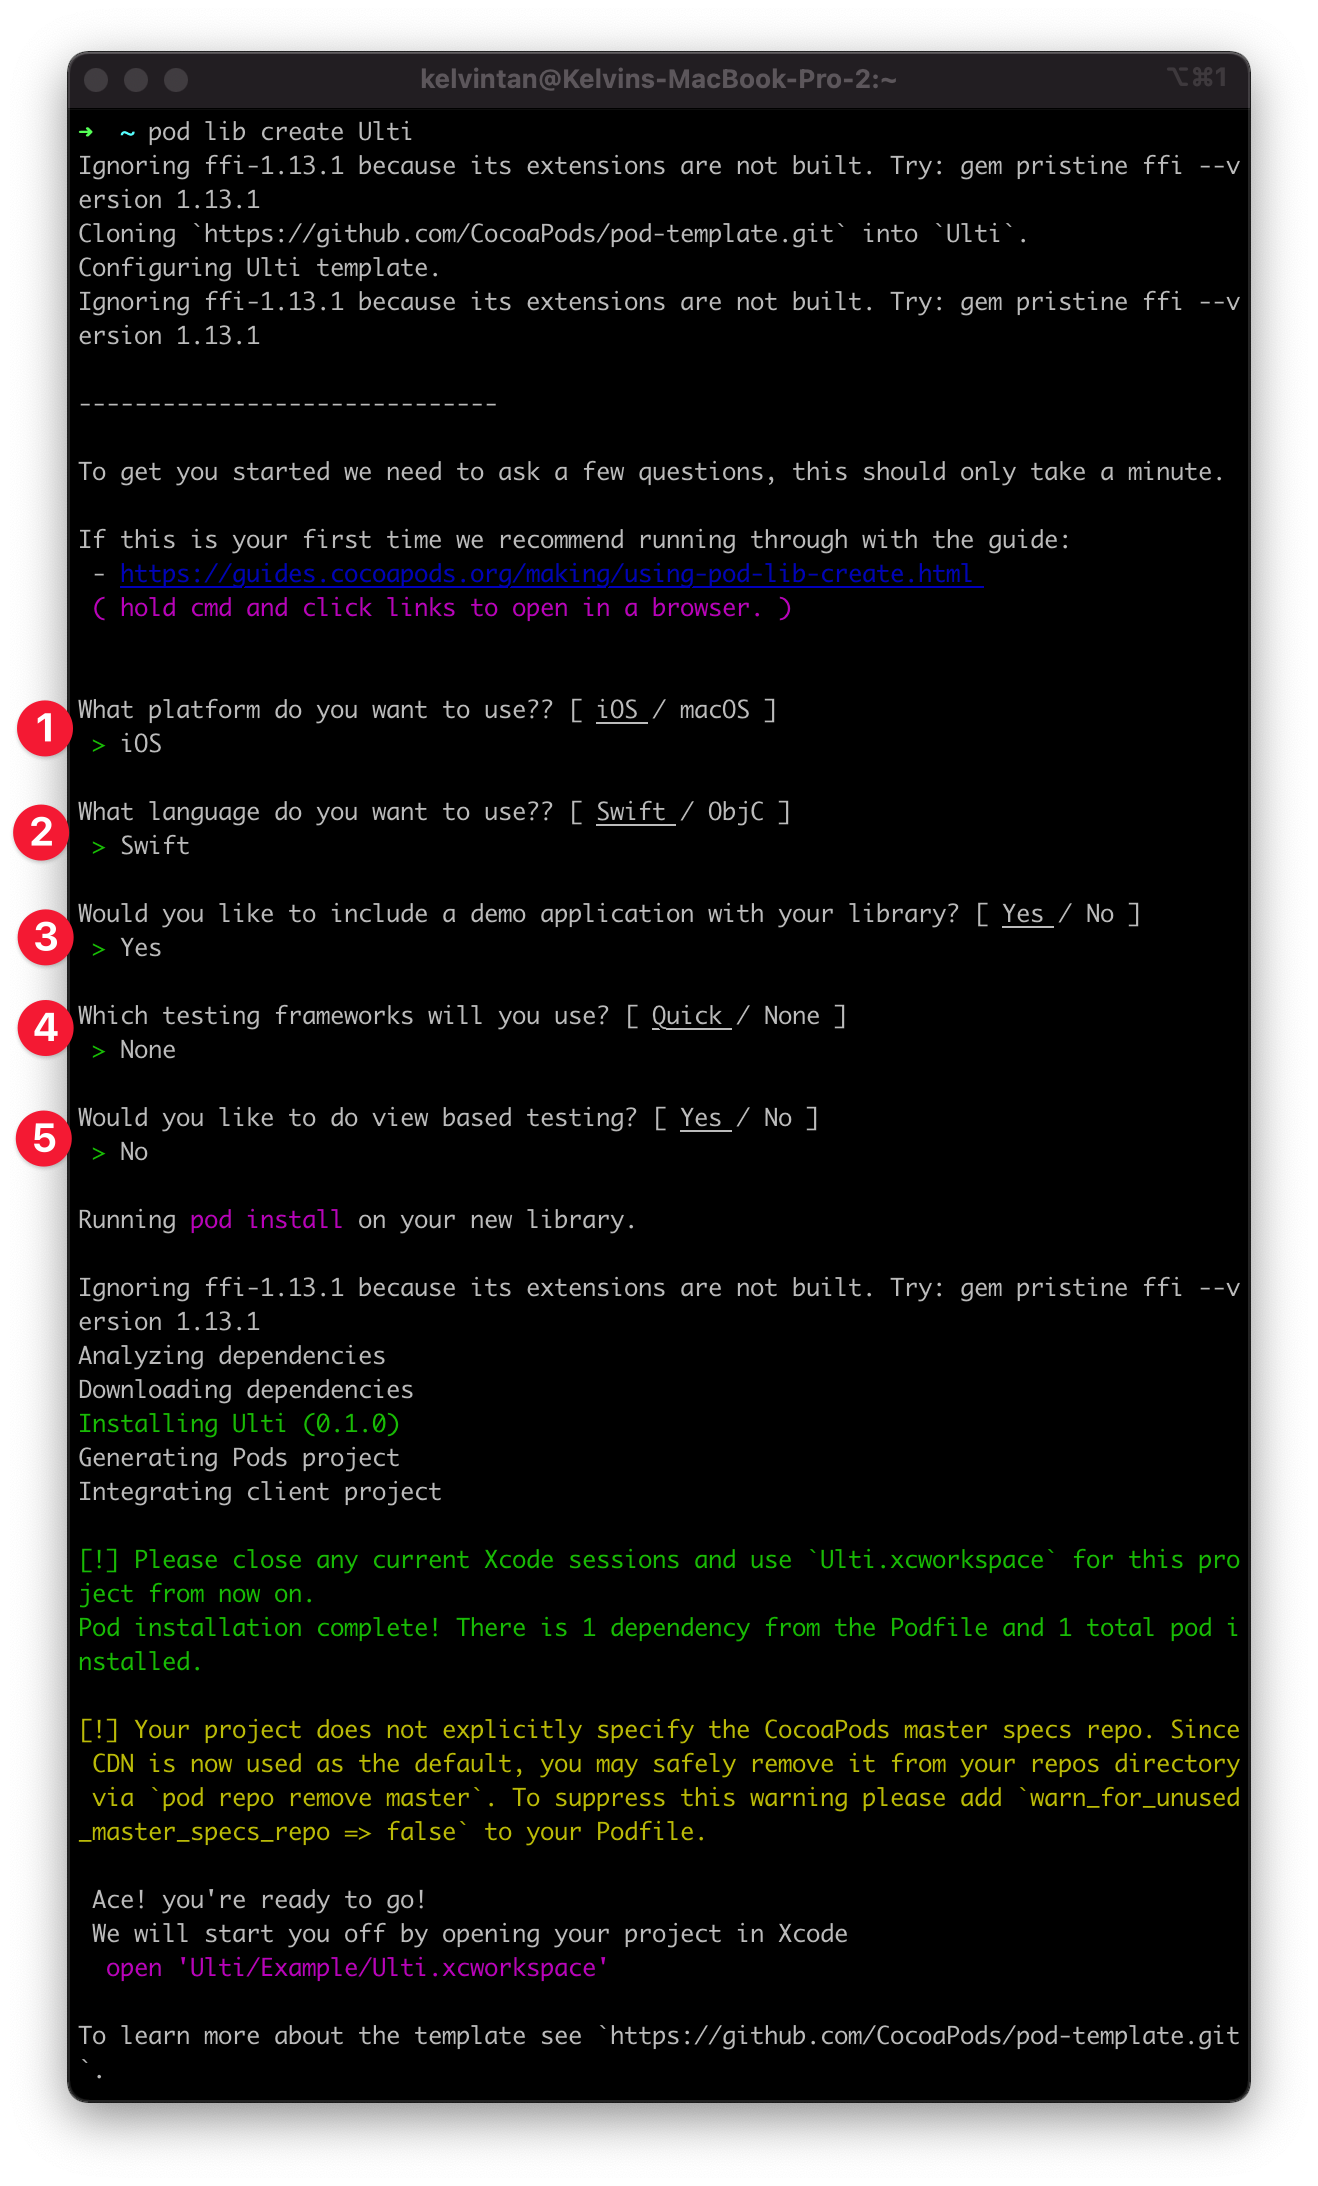This screenshot has height=2186, width=1318.
Task: Click the 'pod lib create Ulti' command text
Action: click(x=280, y=132)
